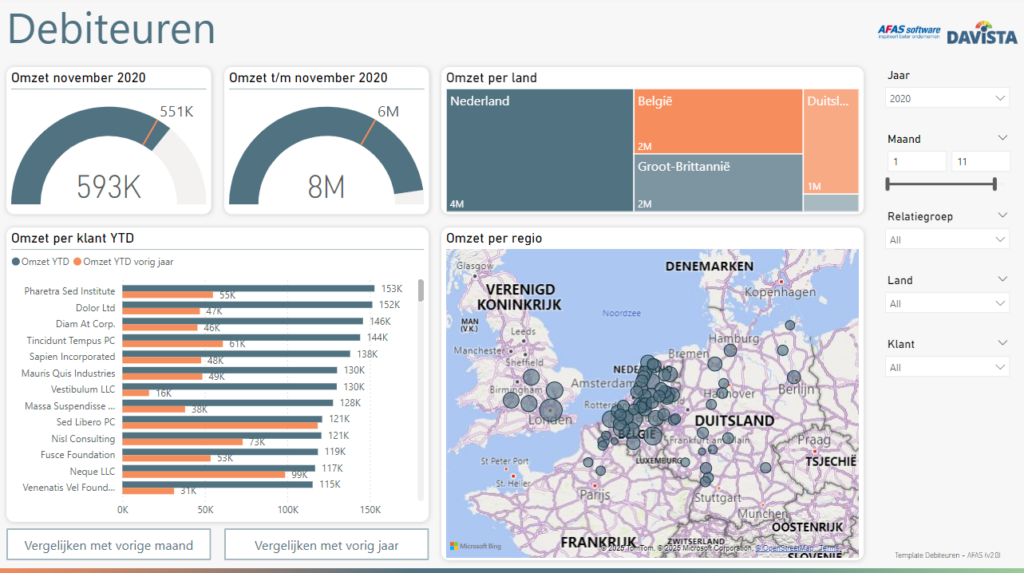Viewport: 1024px width, 573px height.
Task: Click the Davista logo
Action: [x=982, y=33]
